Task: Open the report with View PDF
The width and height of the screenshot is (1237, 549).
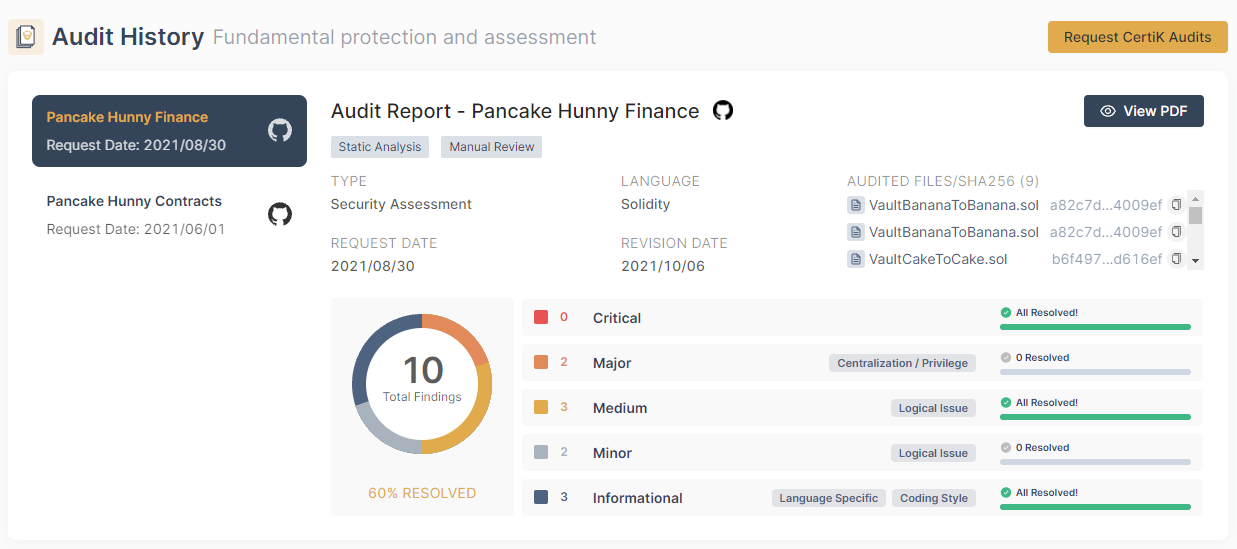Action: (x=1143, y=111)
